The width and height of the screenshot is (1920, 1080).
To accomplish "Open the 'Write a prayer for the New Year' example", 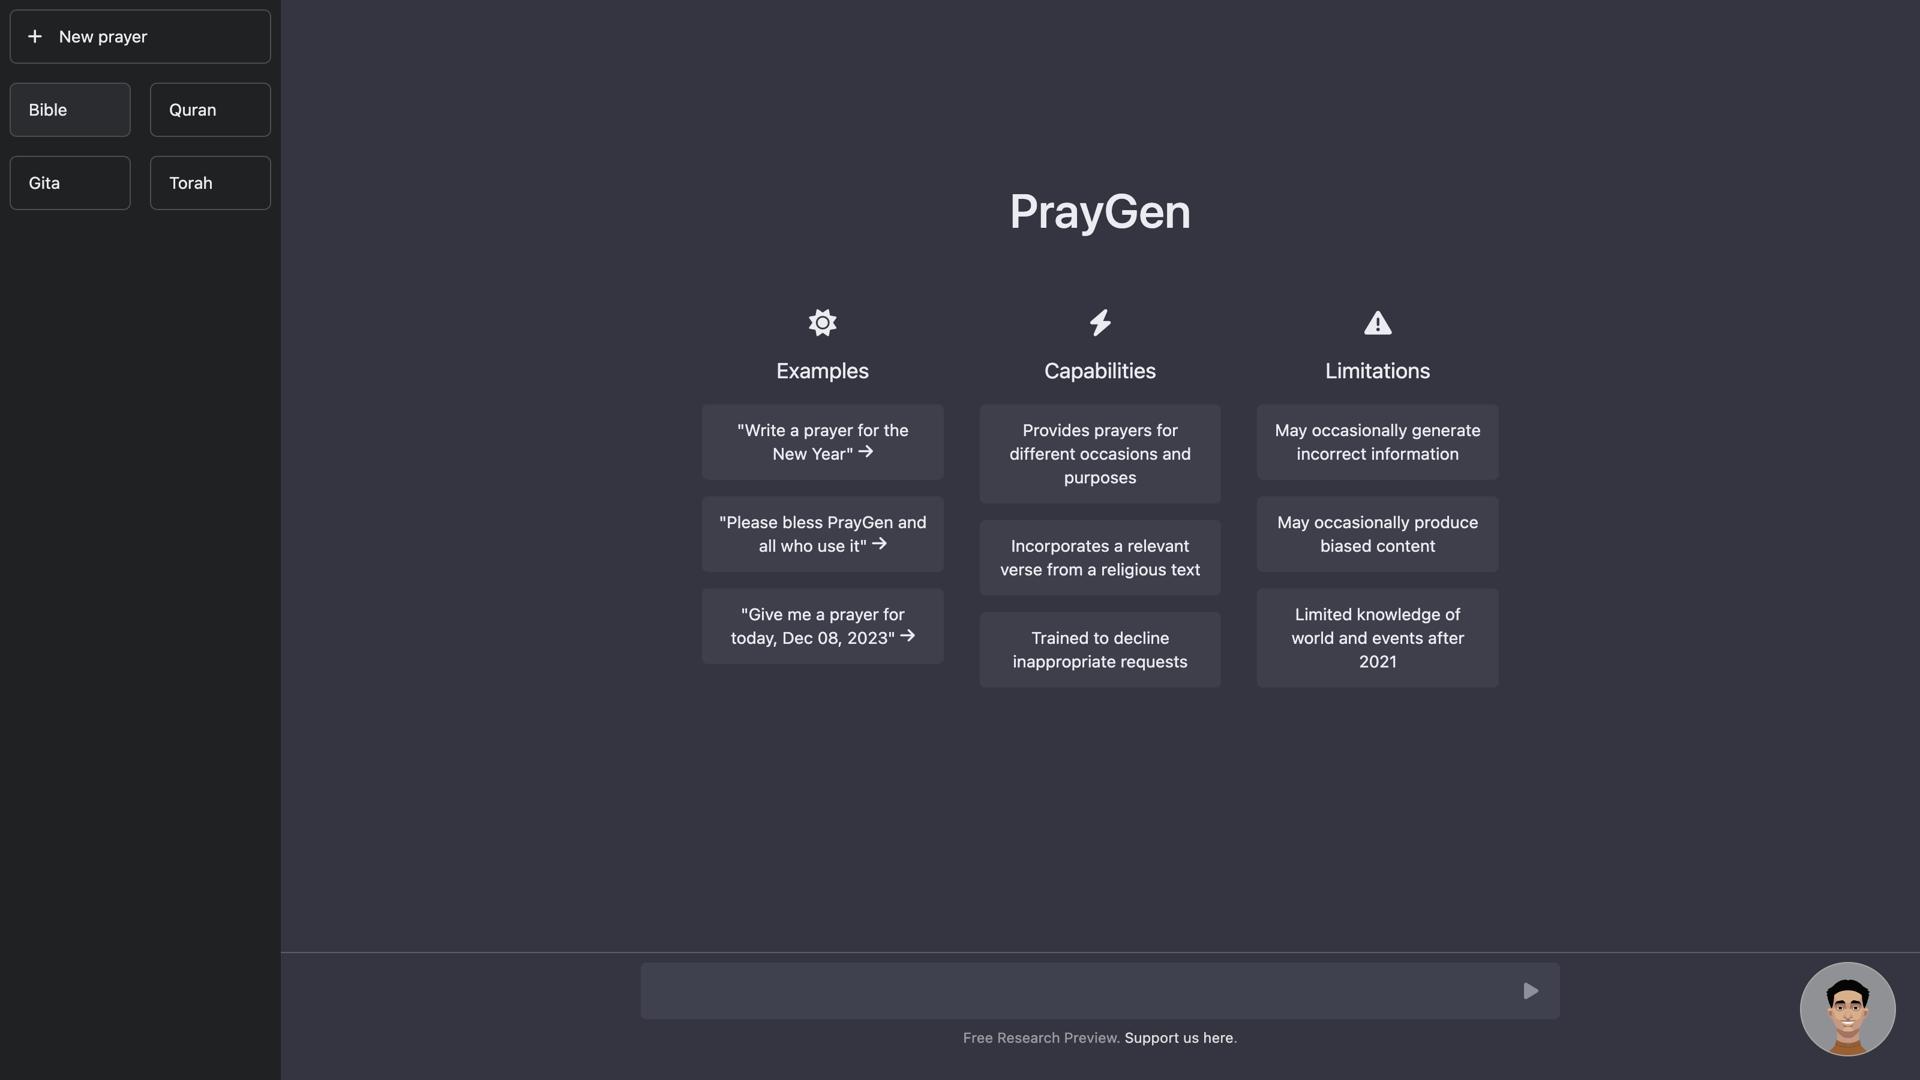I will pos(822,441).
